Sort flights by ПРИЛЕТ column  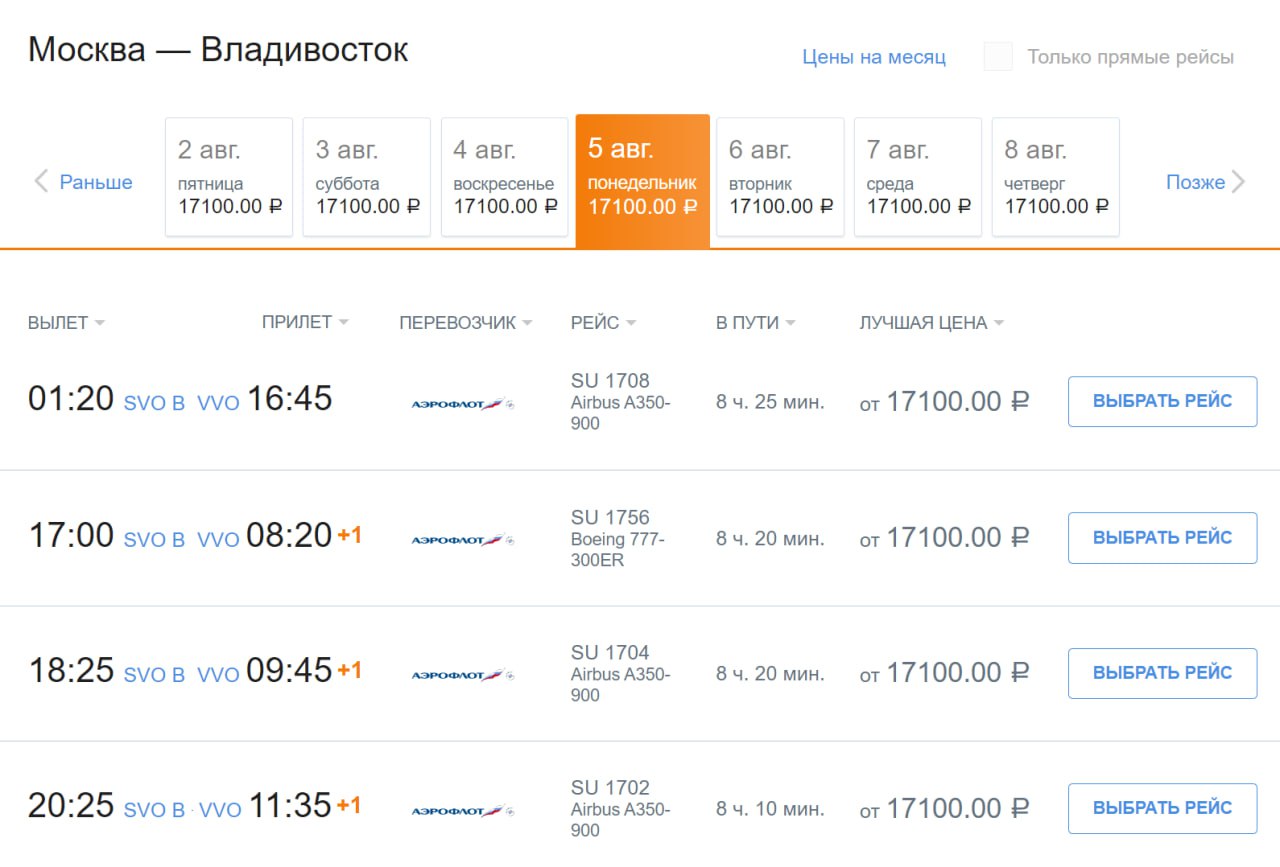coord(305,323)
